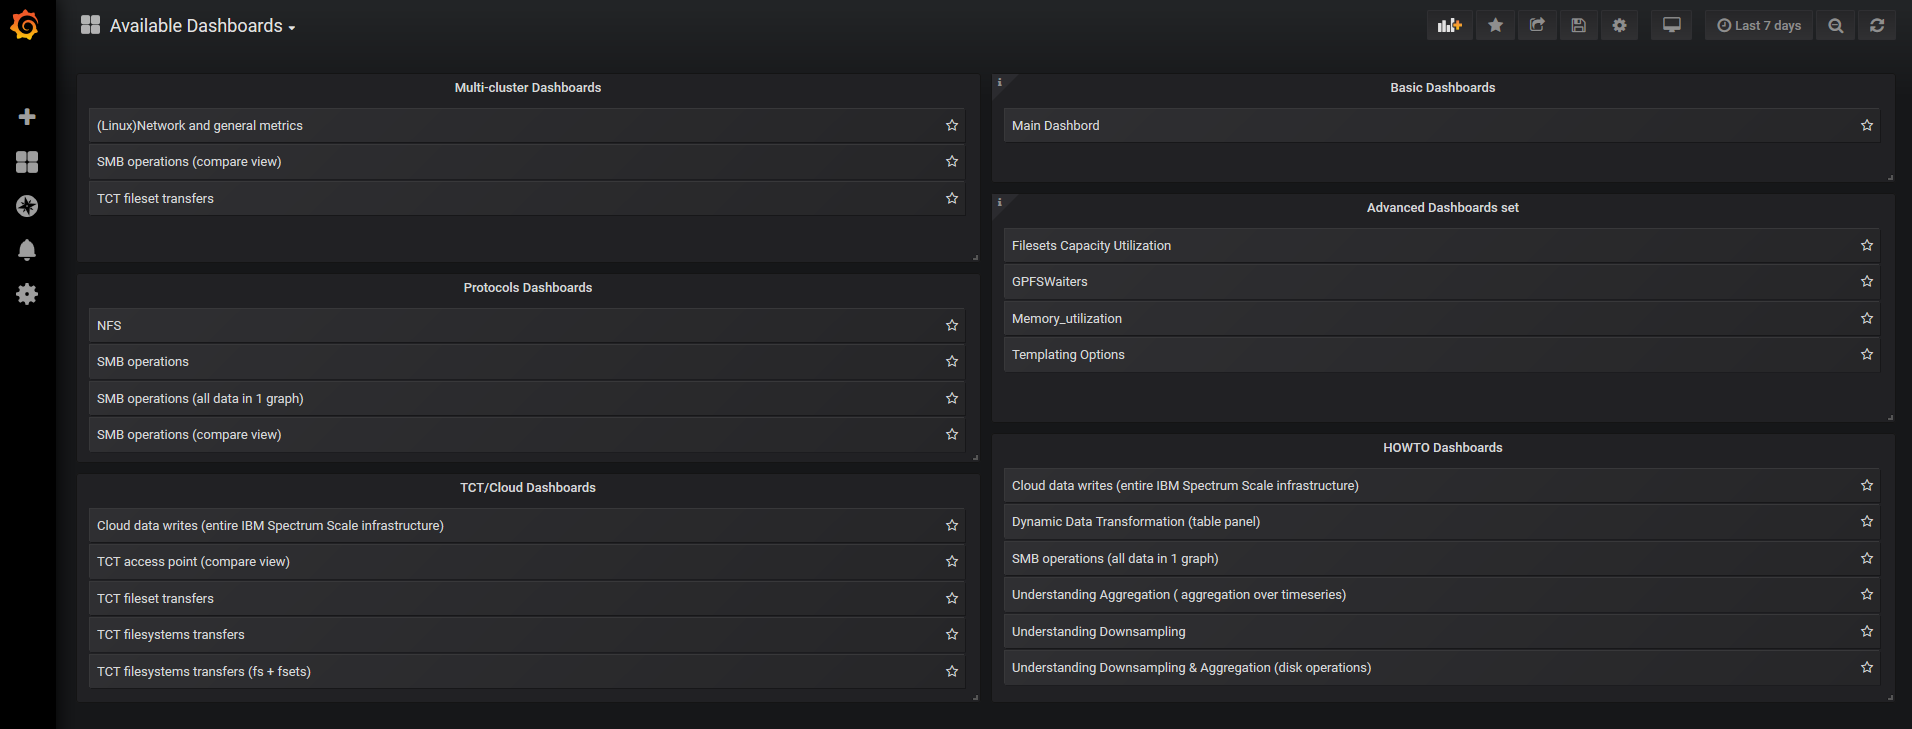Show info for Basic Dashboards panel corner
The width and height of the screenshot is (1912, 729).
click(999, 82)
